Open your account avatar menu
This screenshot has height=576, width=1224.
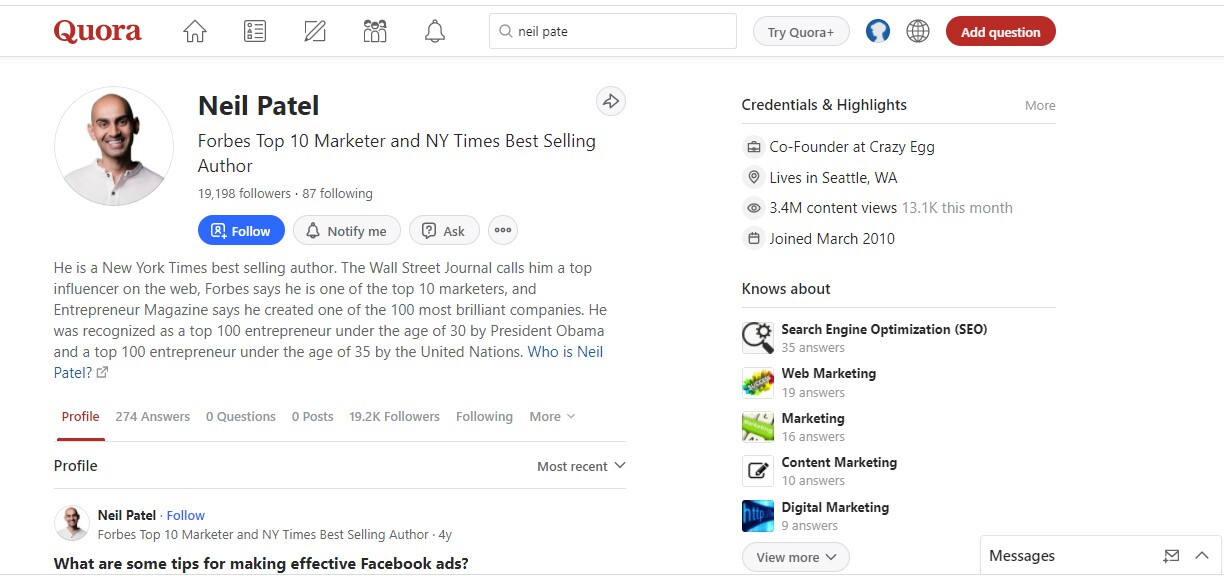pos(878,31)
